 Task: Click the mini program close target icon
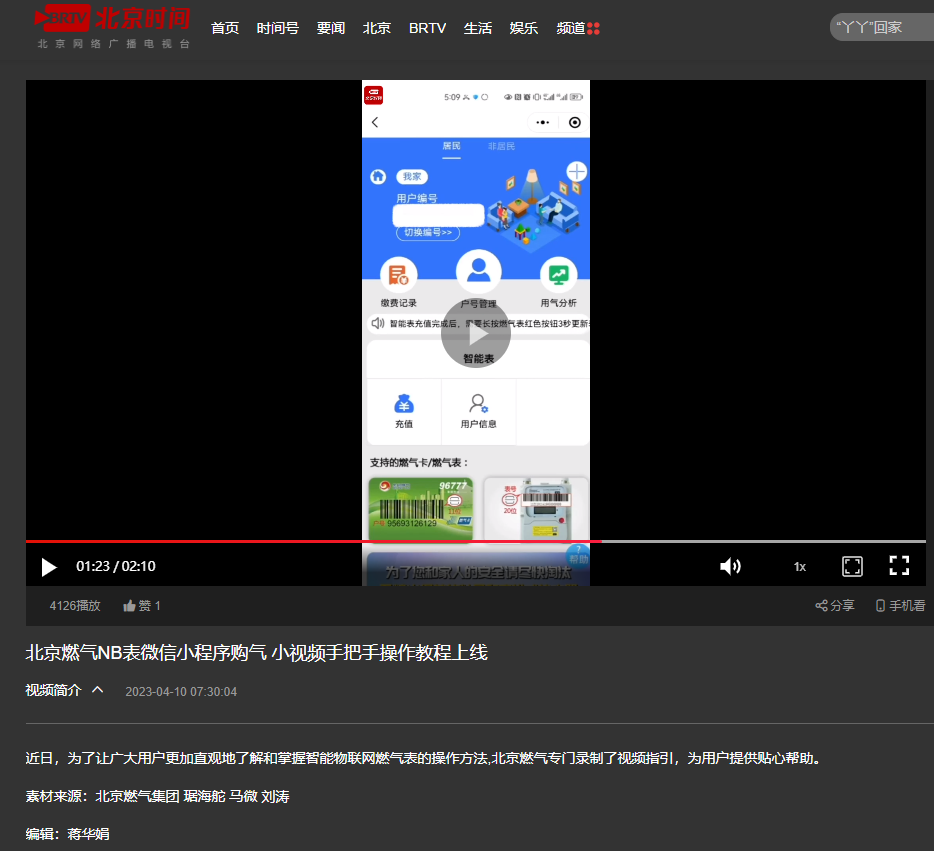pyautogui.click(x=574, y=122)
